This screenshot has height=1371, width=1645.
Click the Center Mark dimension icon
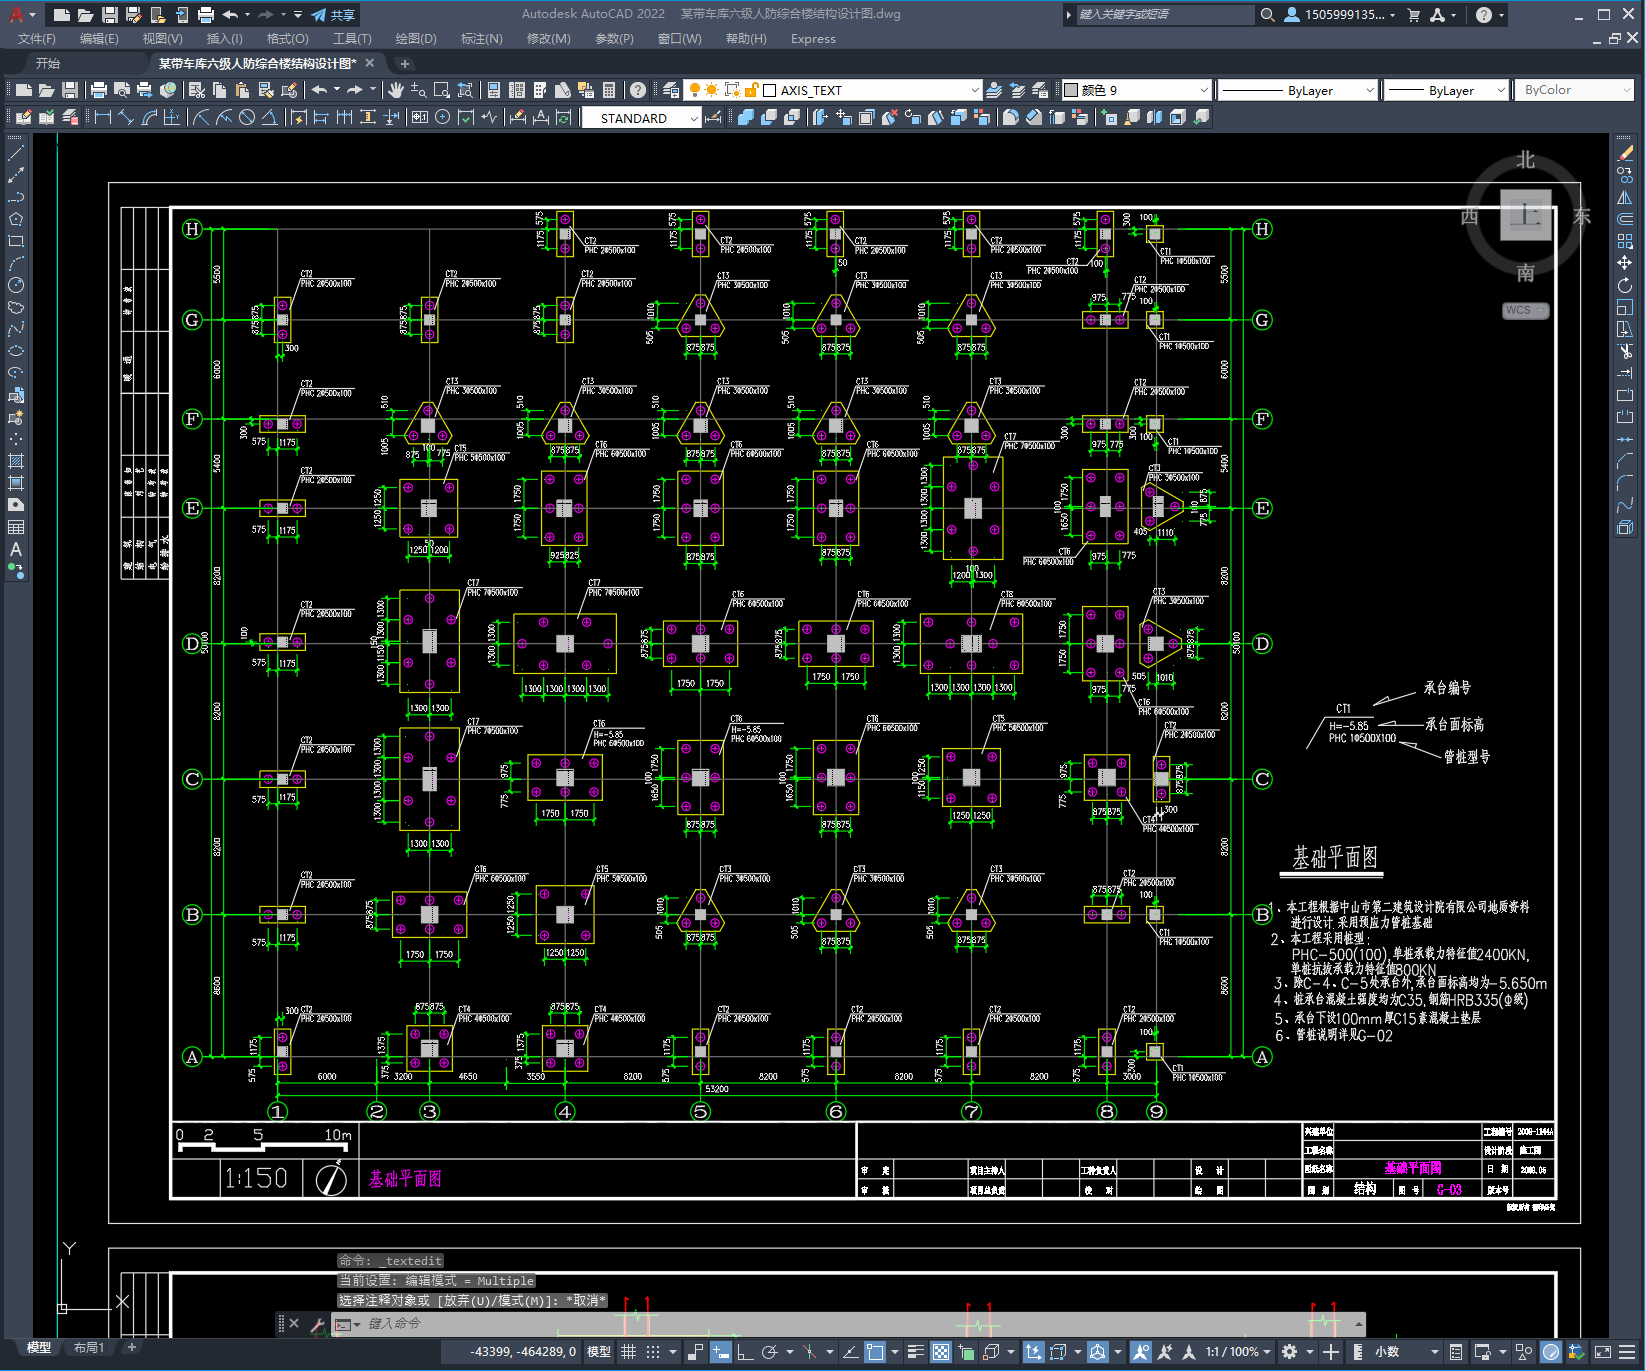[443, 117]
